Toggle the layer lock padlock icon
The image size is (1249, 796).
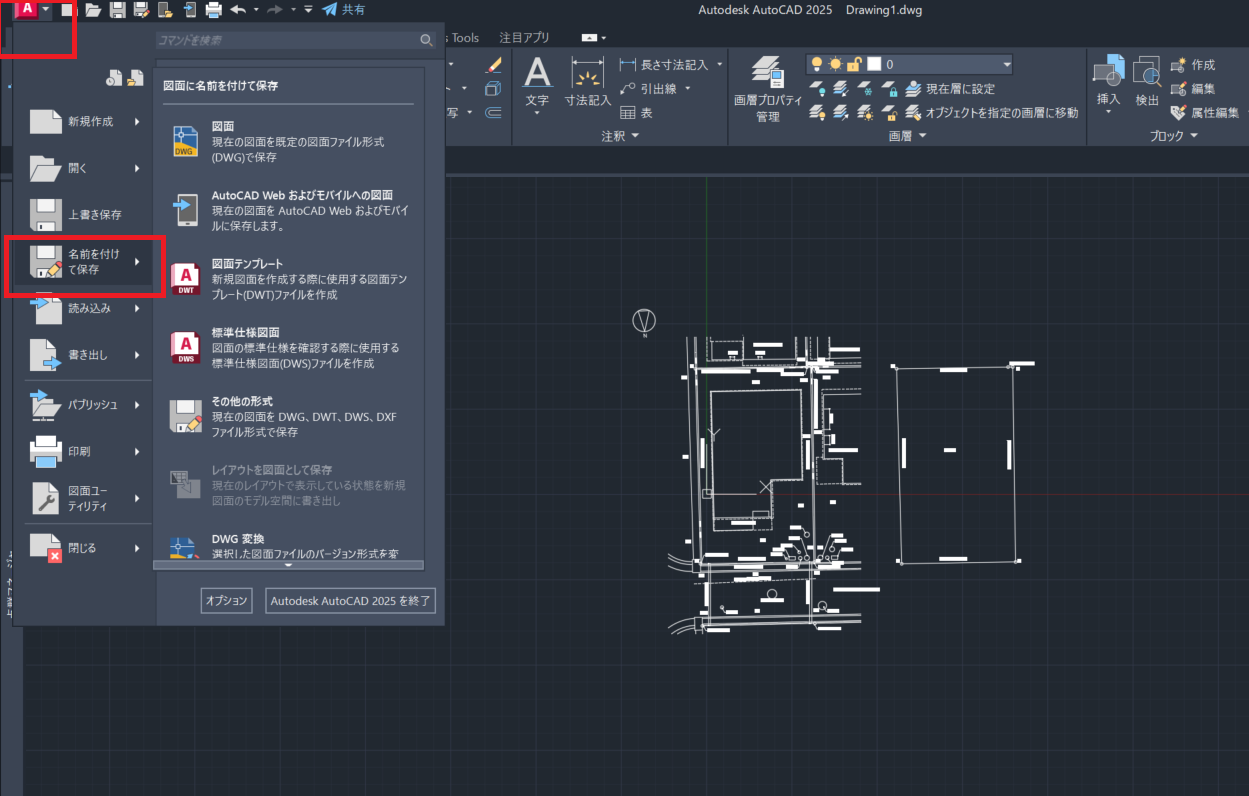coord(855,64)
